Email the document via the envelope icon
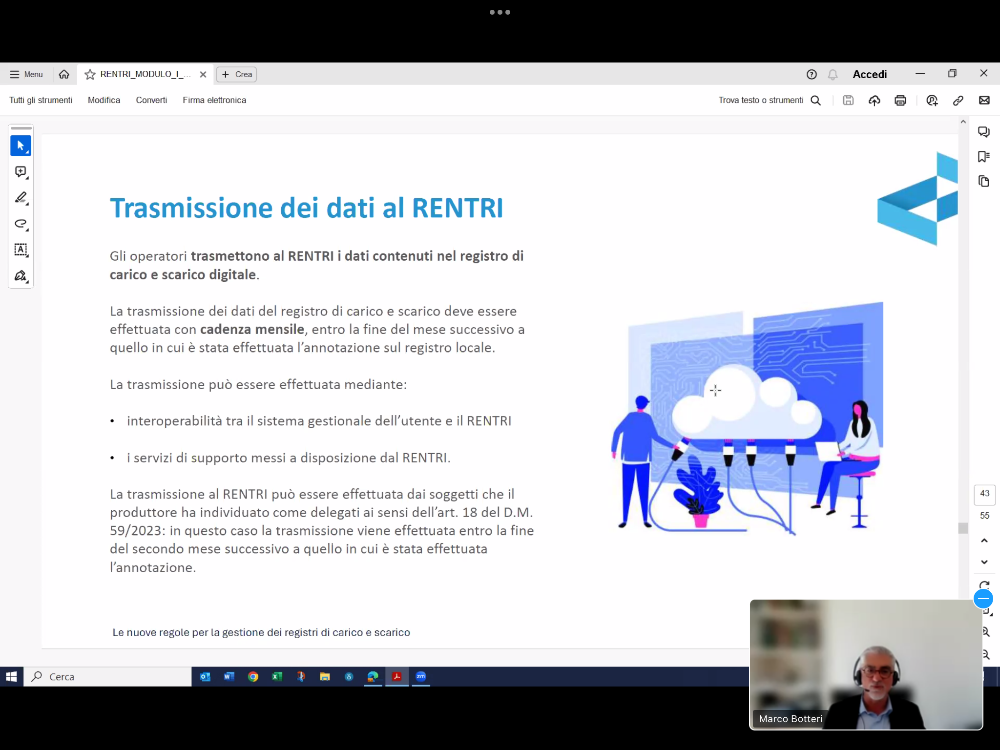Image resolution: width=1000 pixels, height=750 pixels. (984, 100)
